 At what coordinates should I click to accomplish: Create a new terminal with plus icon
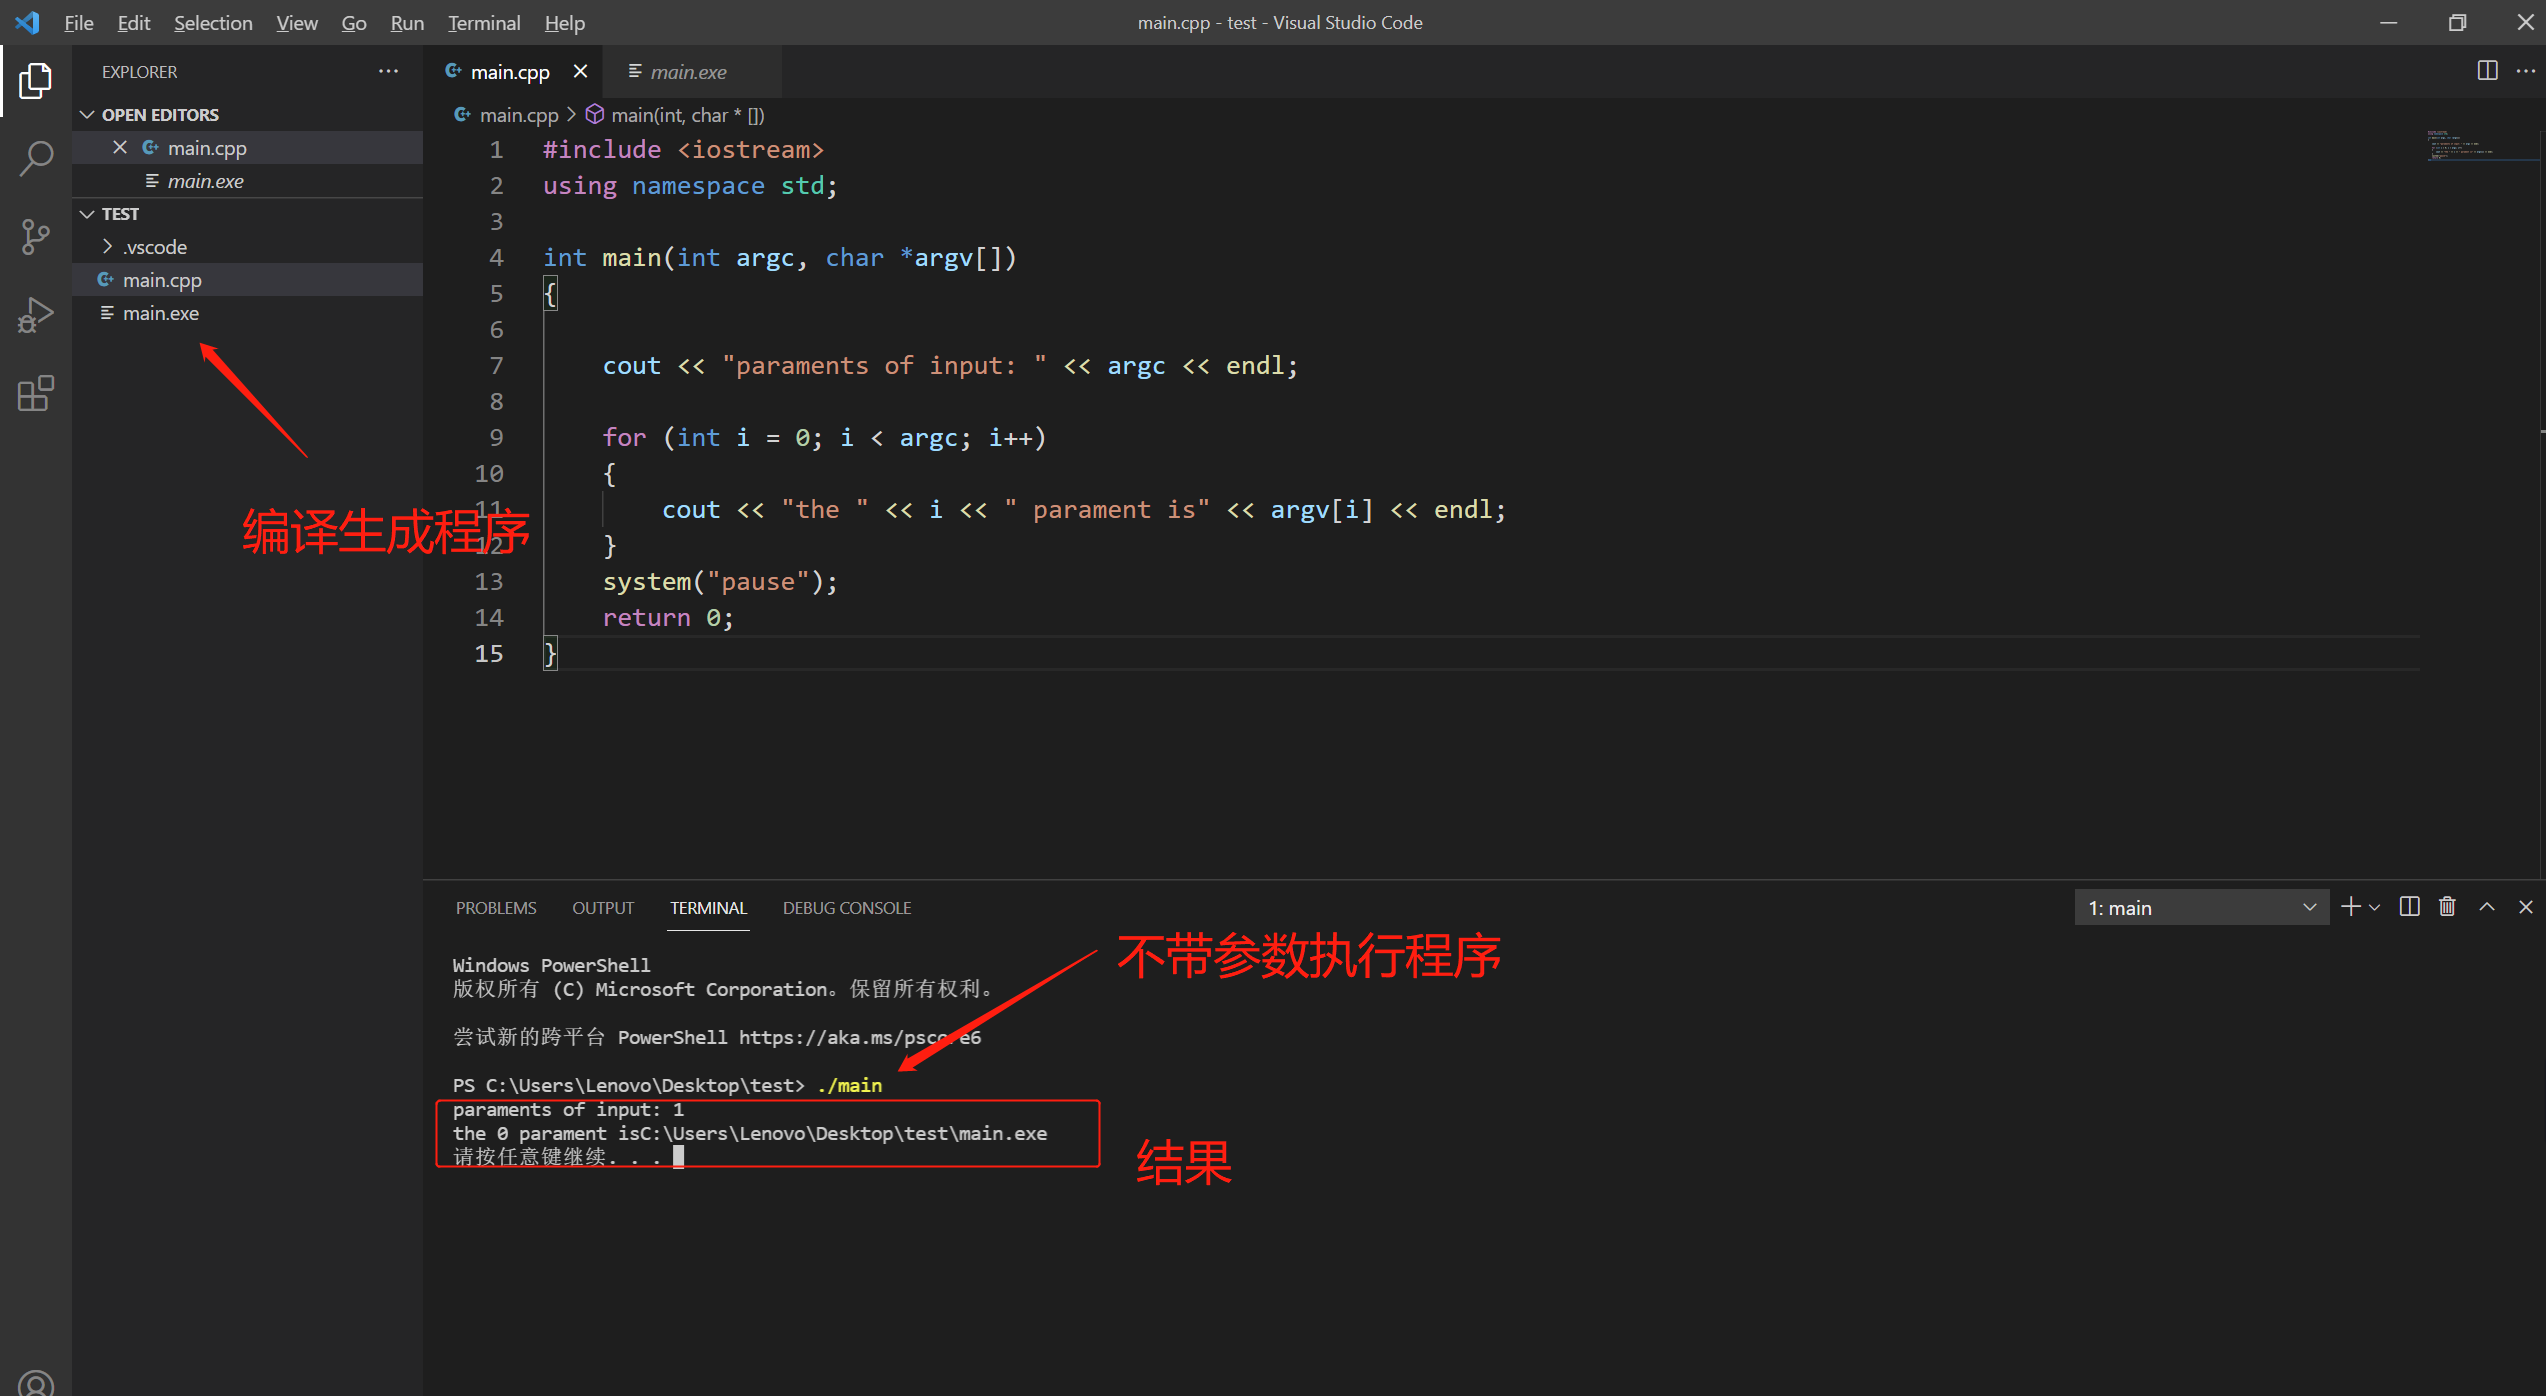pyautogui.click(x=2350, y=907)
